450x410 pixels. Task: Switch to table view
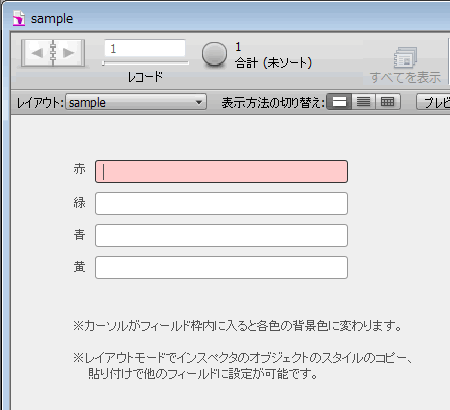coord(387,102)
